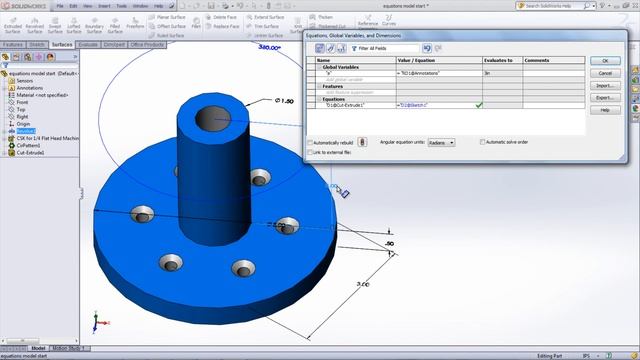The height and width of the screenshot is (360, 640).
Task: Open the Curves tool
Action: 389,20
